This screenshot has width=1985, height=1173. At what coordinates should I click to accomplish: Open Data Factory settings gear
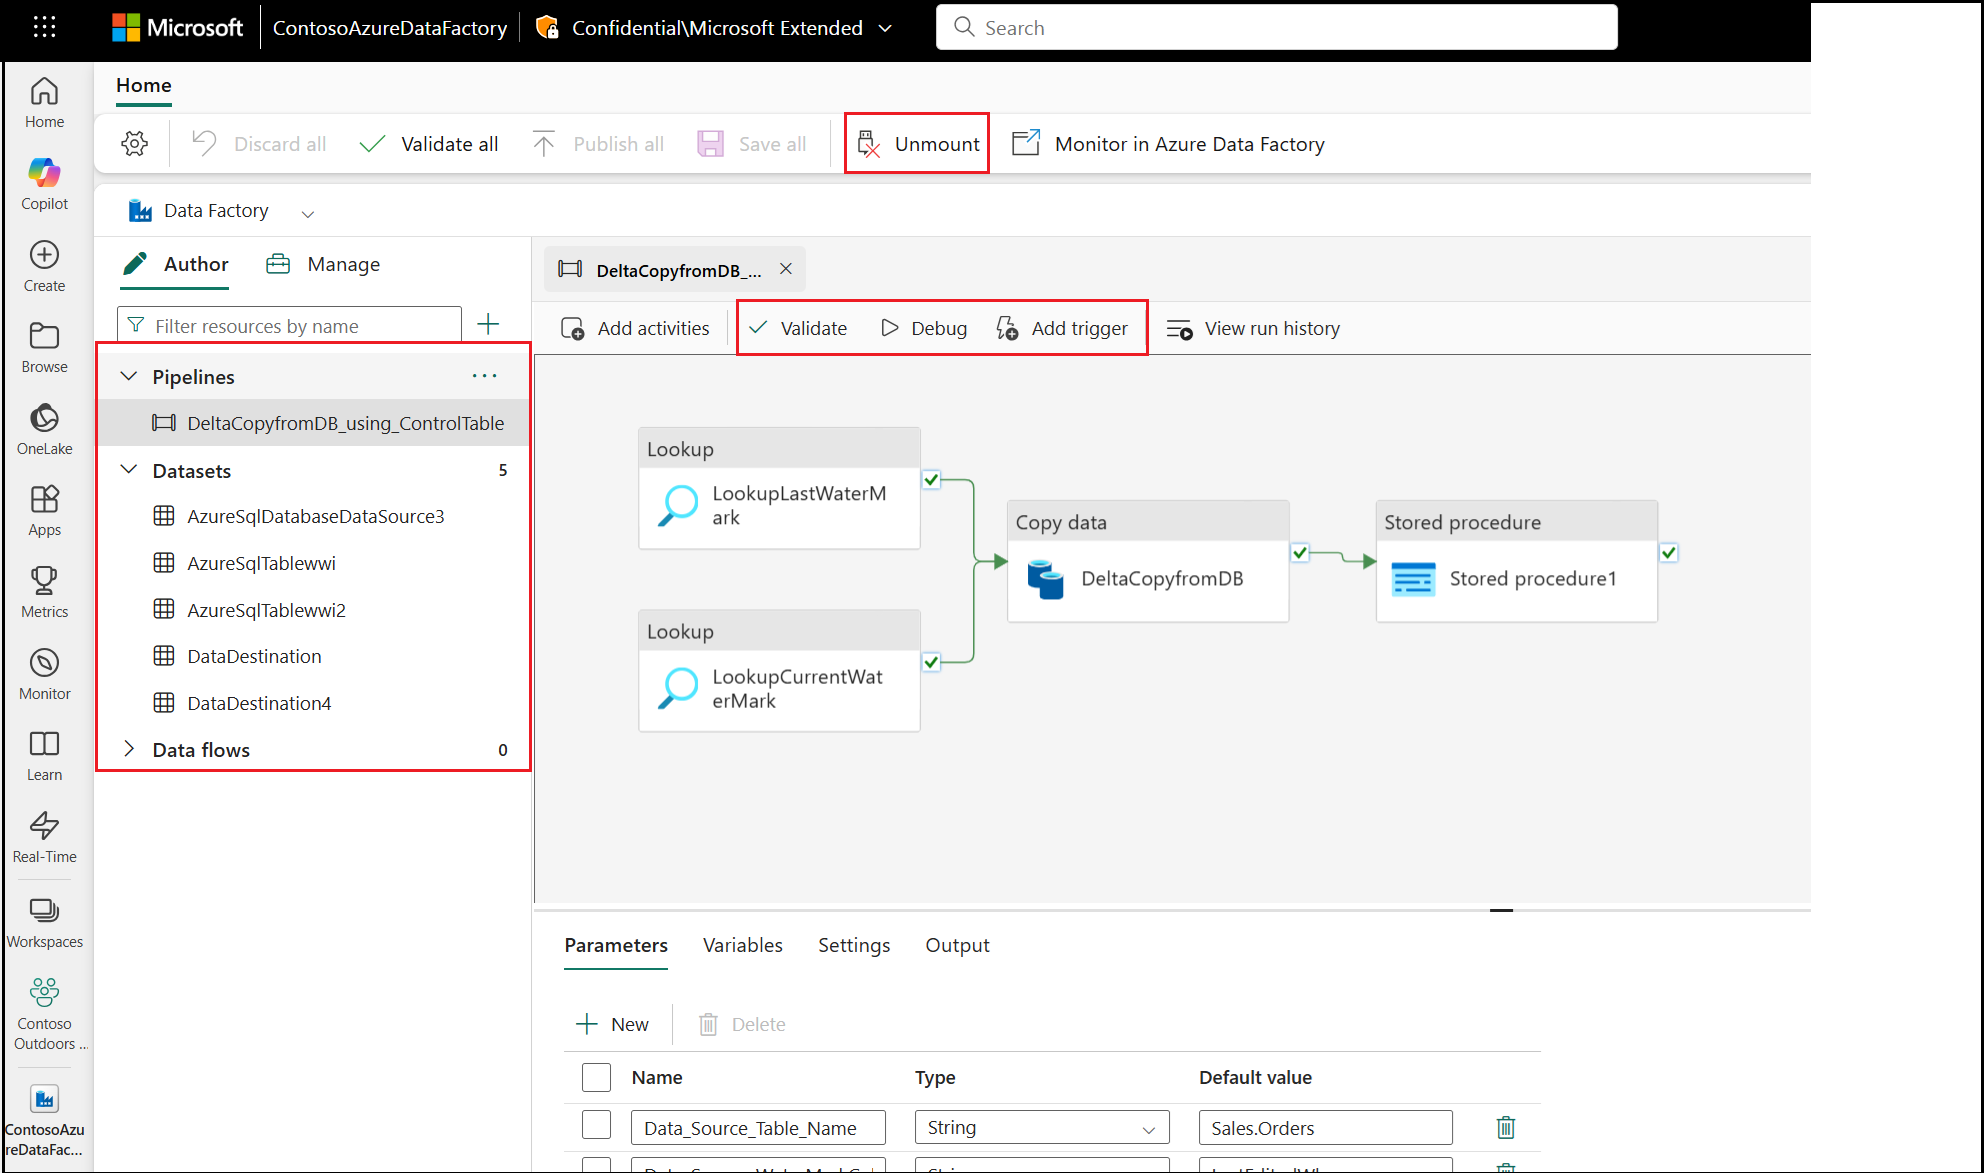click(134, 143)
